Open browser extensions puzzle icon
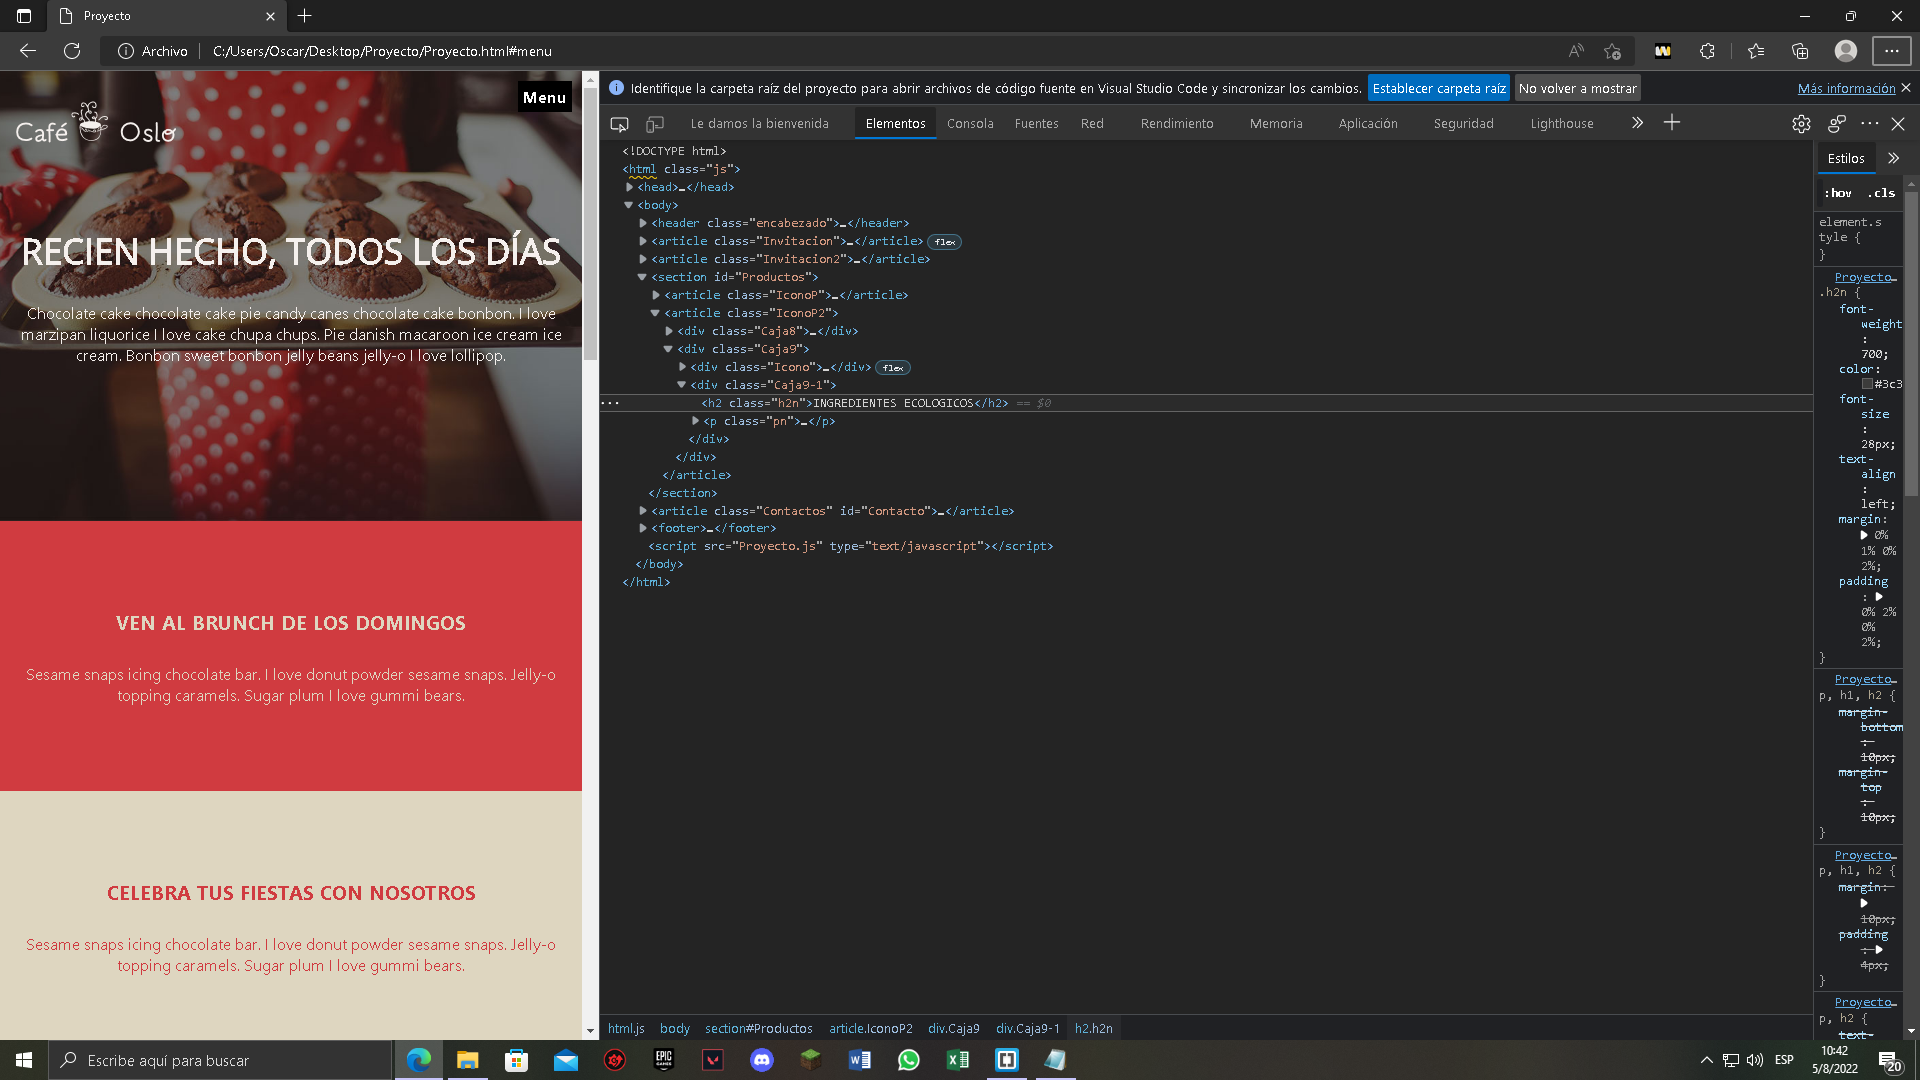 coord(1707,51)
